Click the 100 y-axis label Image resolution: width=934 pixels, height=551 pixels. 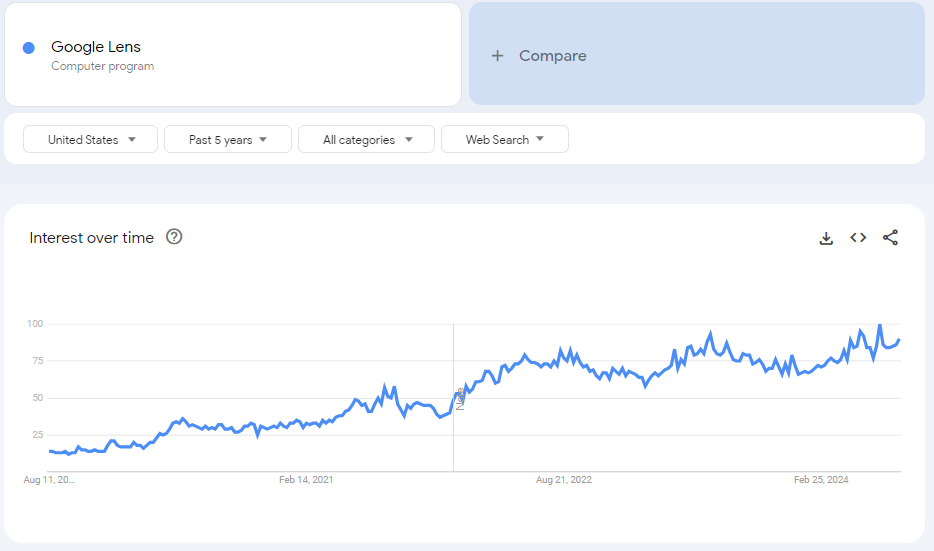click(35, 323)
